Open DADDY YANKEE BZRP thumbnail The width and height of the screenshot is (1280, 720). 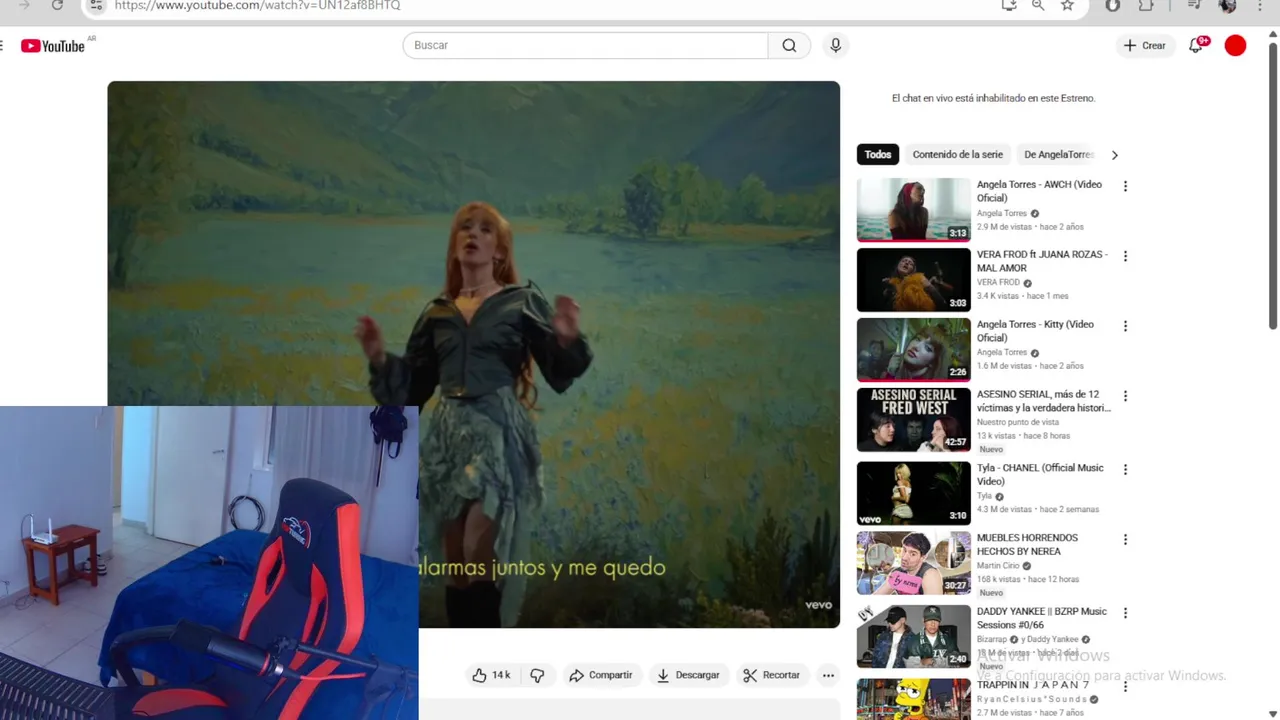tap(913, 636)
